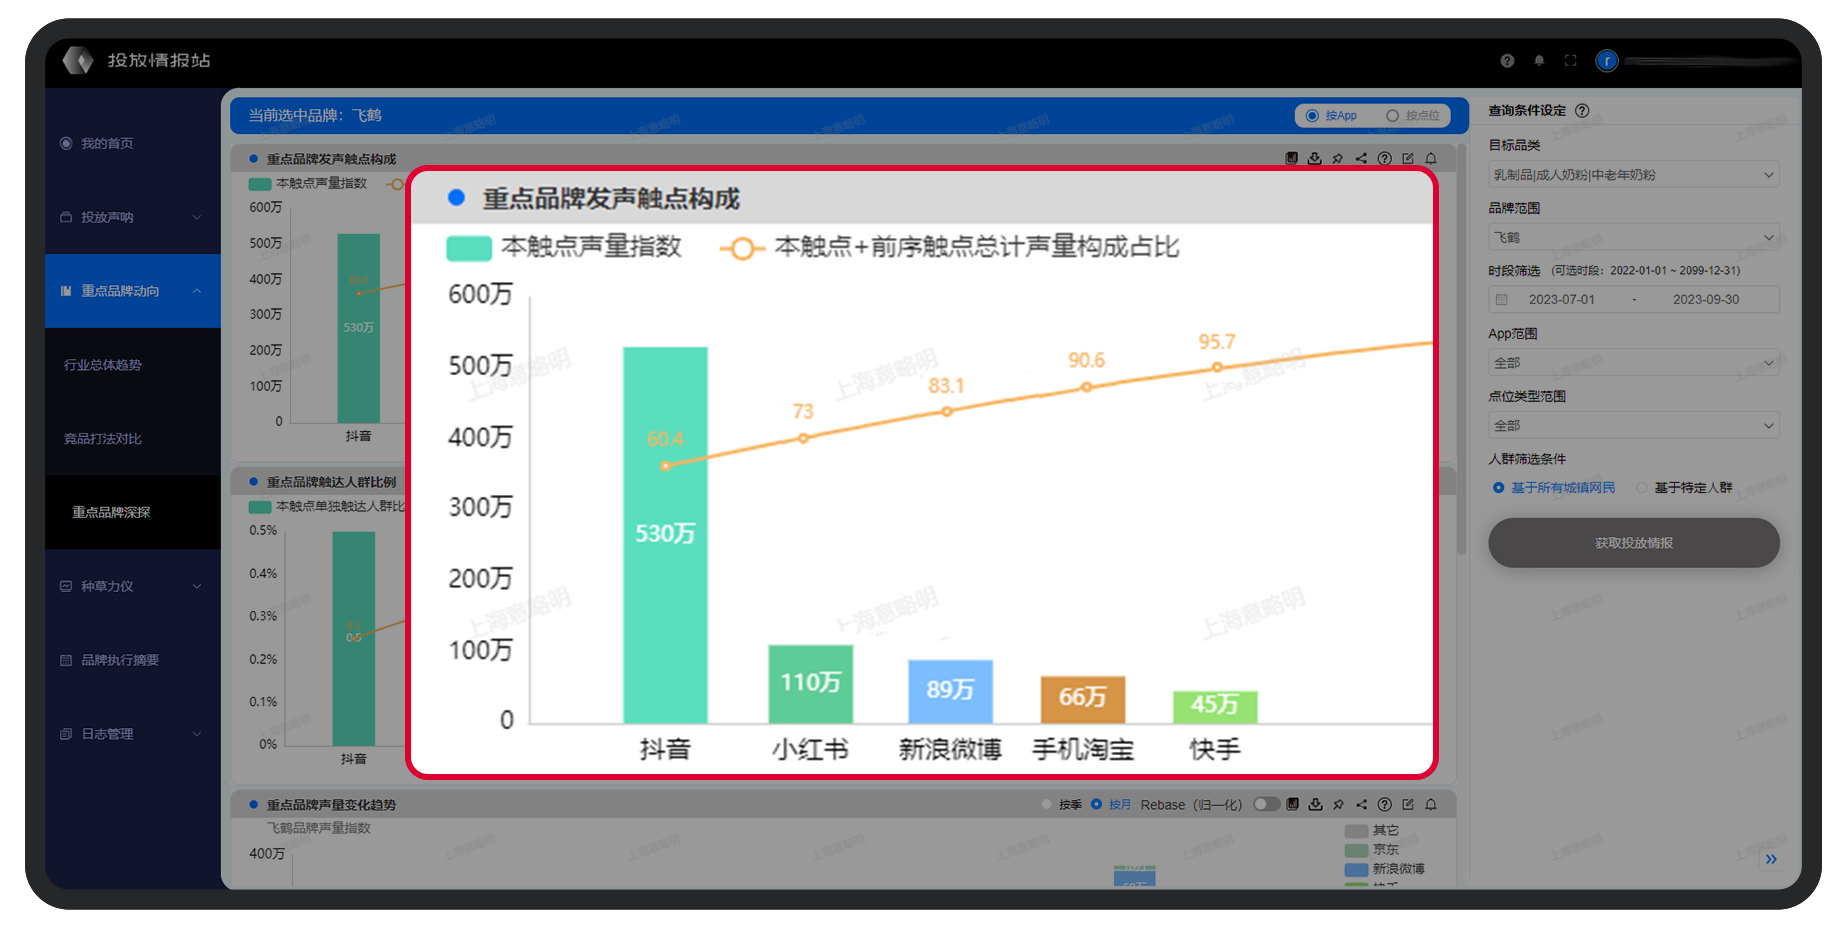Viewport: 1847px width, 927px height.
Task: Expand the 投放声呐 sidebar menu
Action: click(133, 217)
